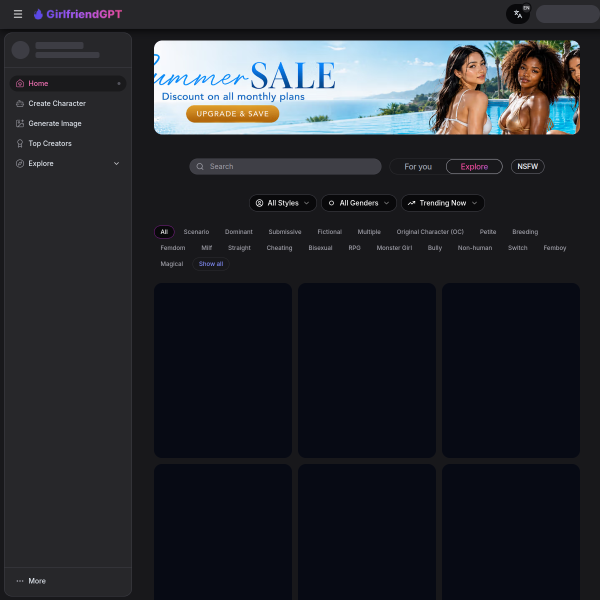Viewport: 600px width, 600px height.
Task: Filter by the Femdom tag
Action: pyautogui.click(x=173, y=248)
